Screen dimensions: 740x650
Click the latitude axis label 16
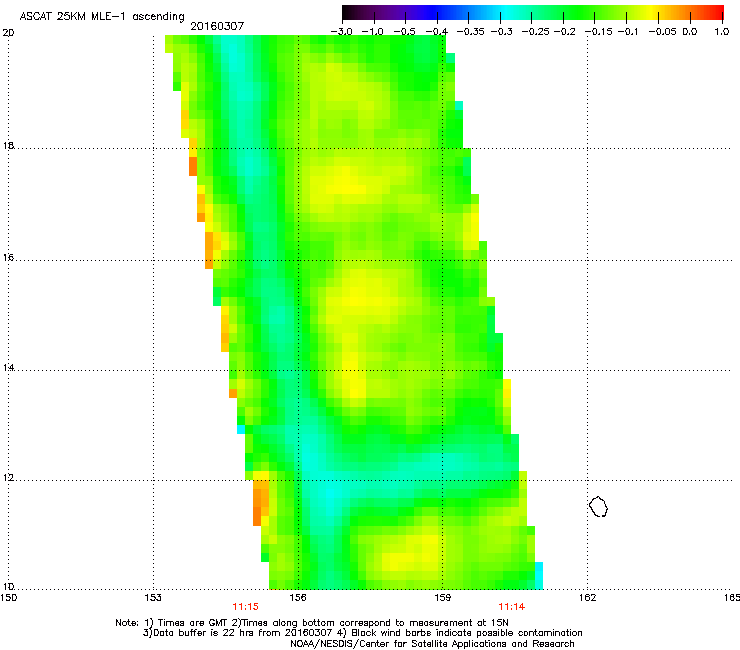(x=8, y=258)
